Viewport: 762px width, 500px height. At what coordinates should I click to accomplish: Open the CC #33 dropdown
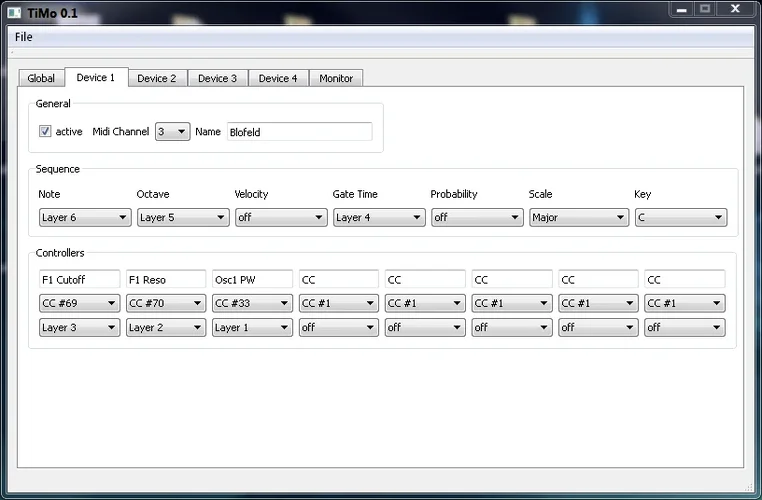tap(252, 303)
